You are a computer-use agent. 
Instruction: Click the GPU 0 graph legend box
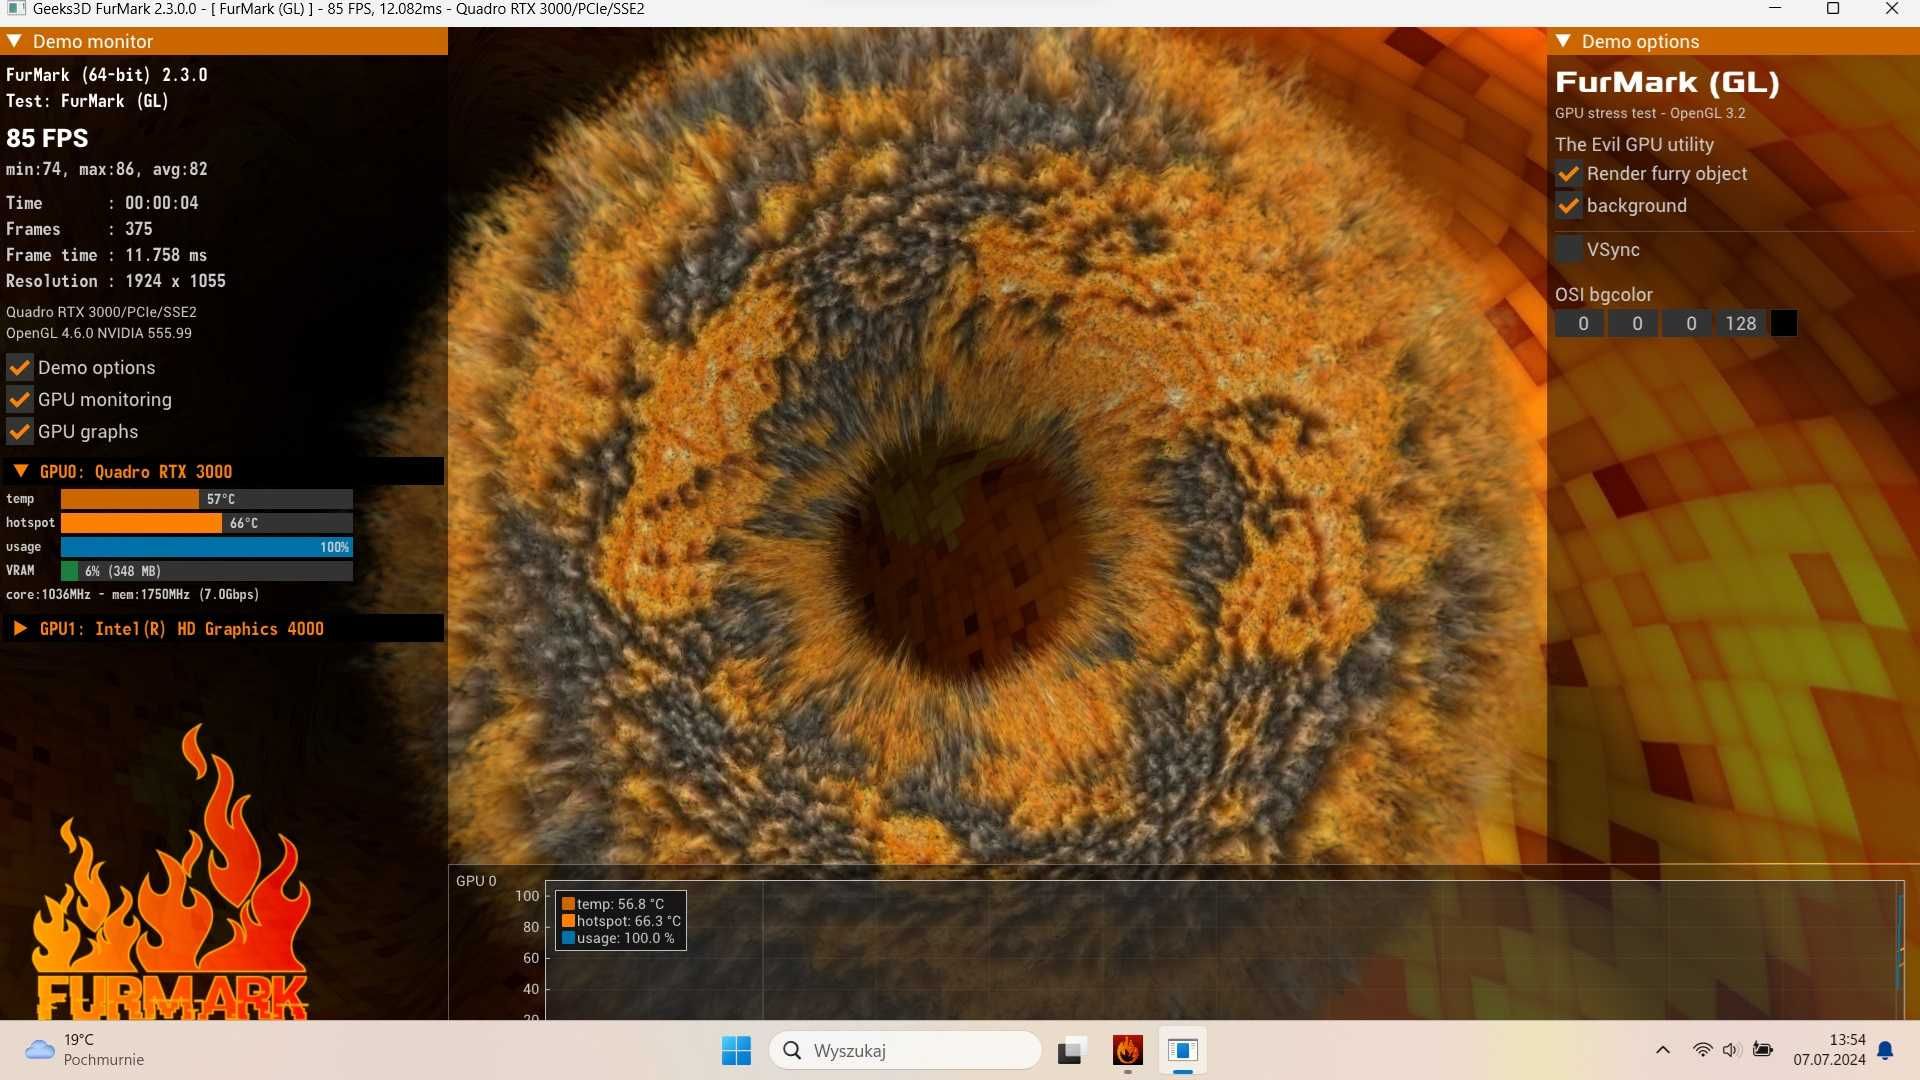[x=621, y=920]
